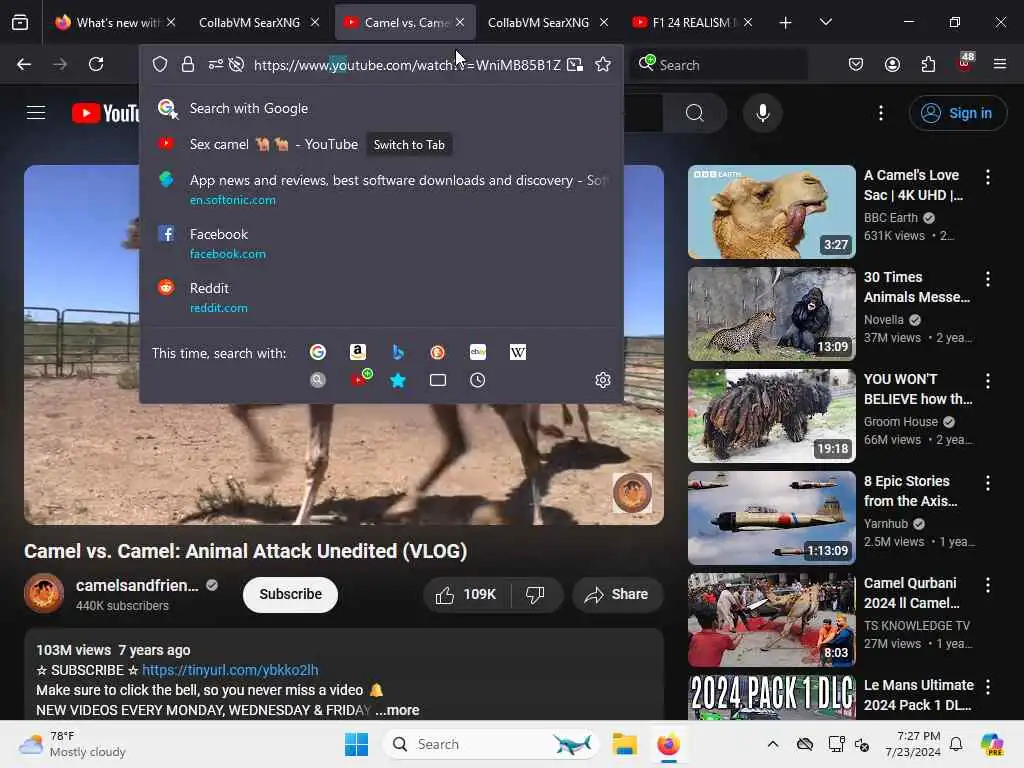The height and width of the screenshot is (768, 1024).
Task: Dislike the video
Action: [535, 594]
